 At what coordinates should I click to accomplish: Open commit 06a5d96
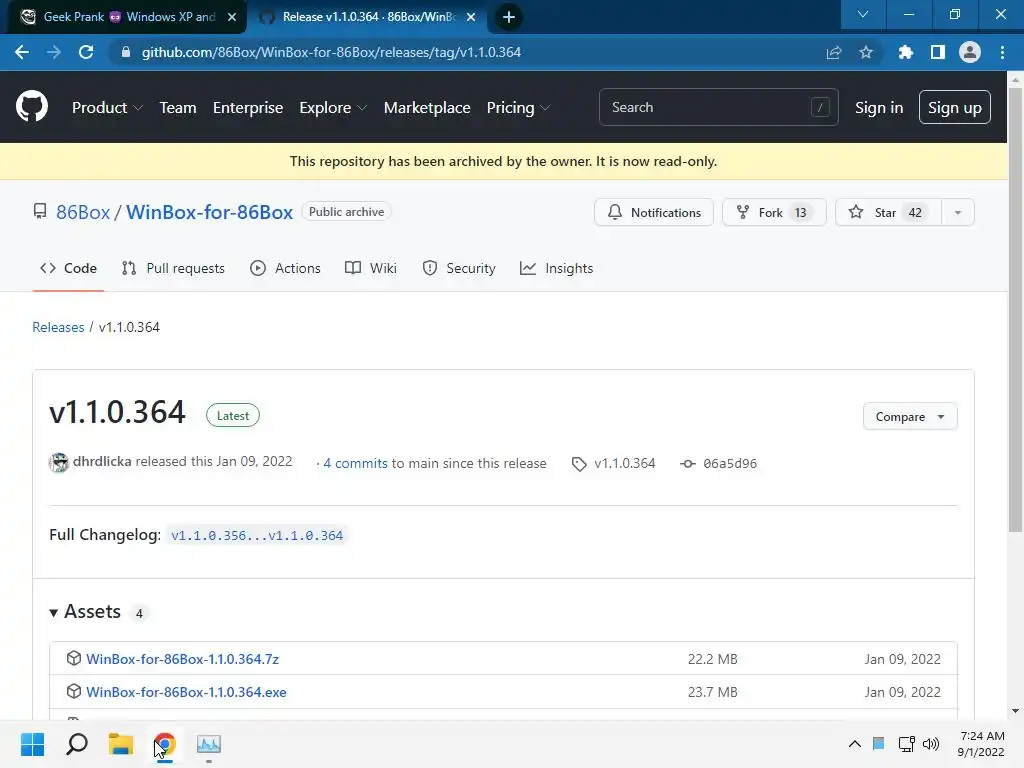click(x=729, y=464)
